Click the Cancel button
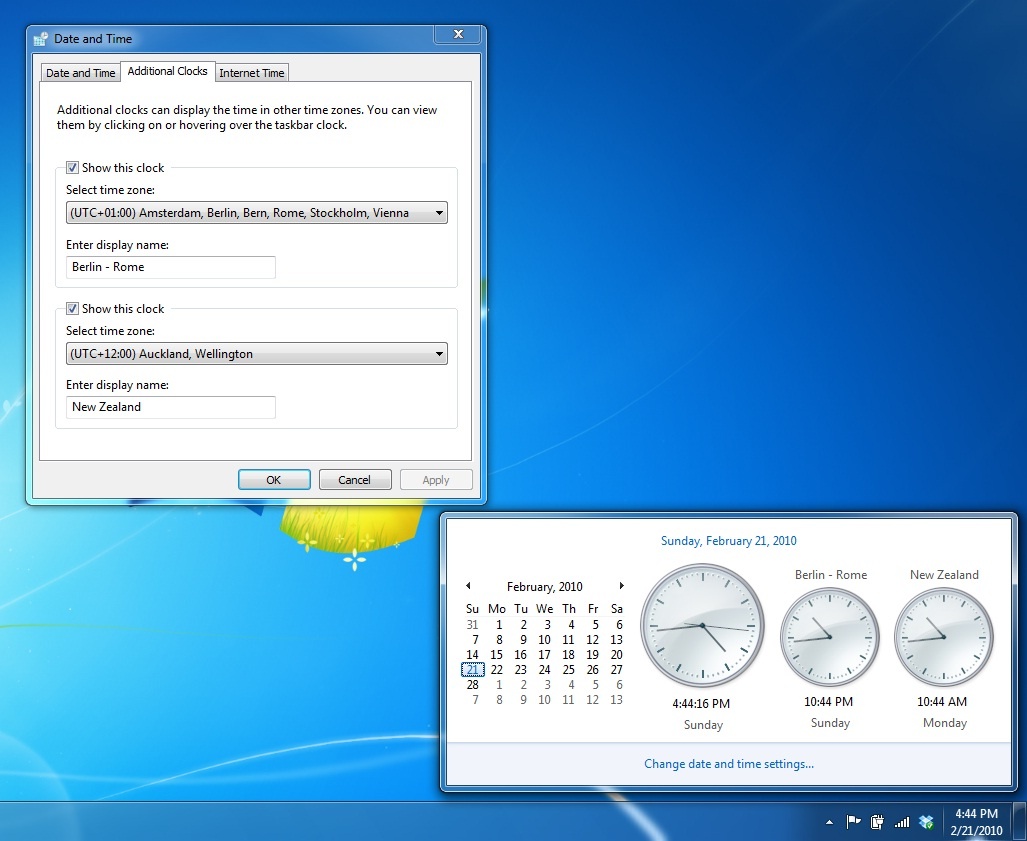Image resolution: width=1027 pixels, height=841 pixels. [x=354, y=480]
